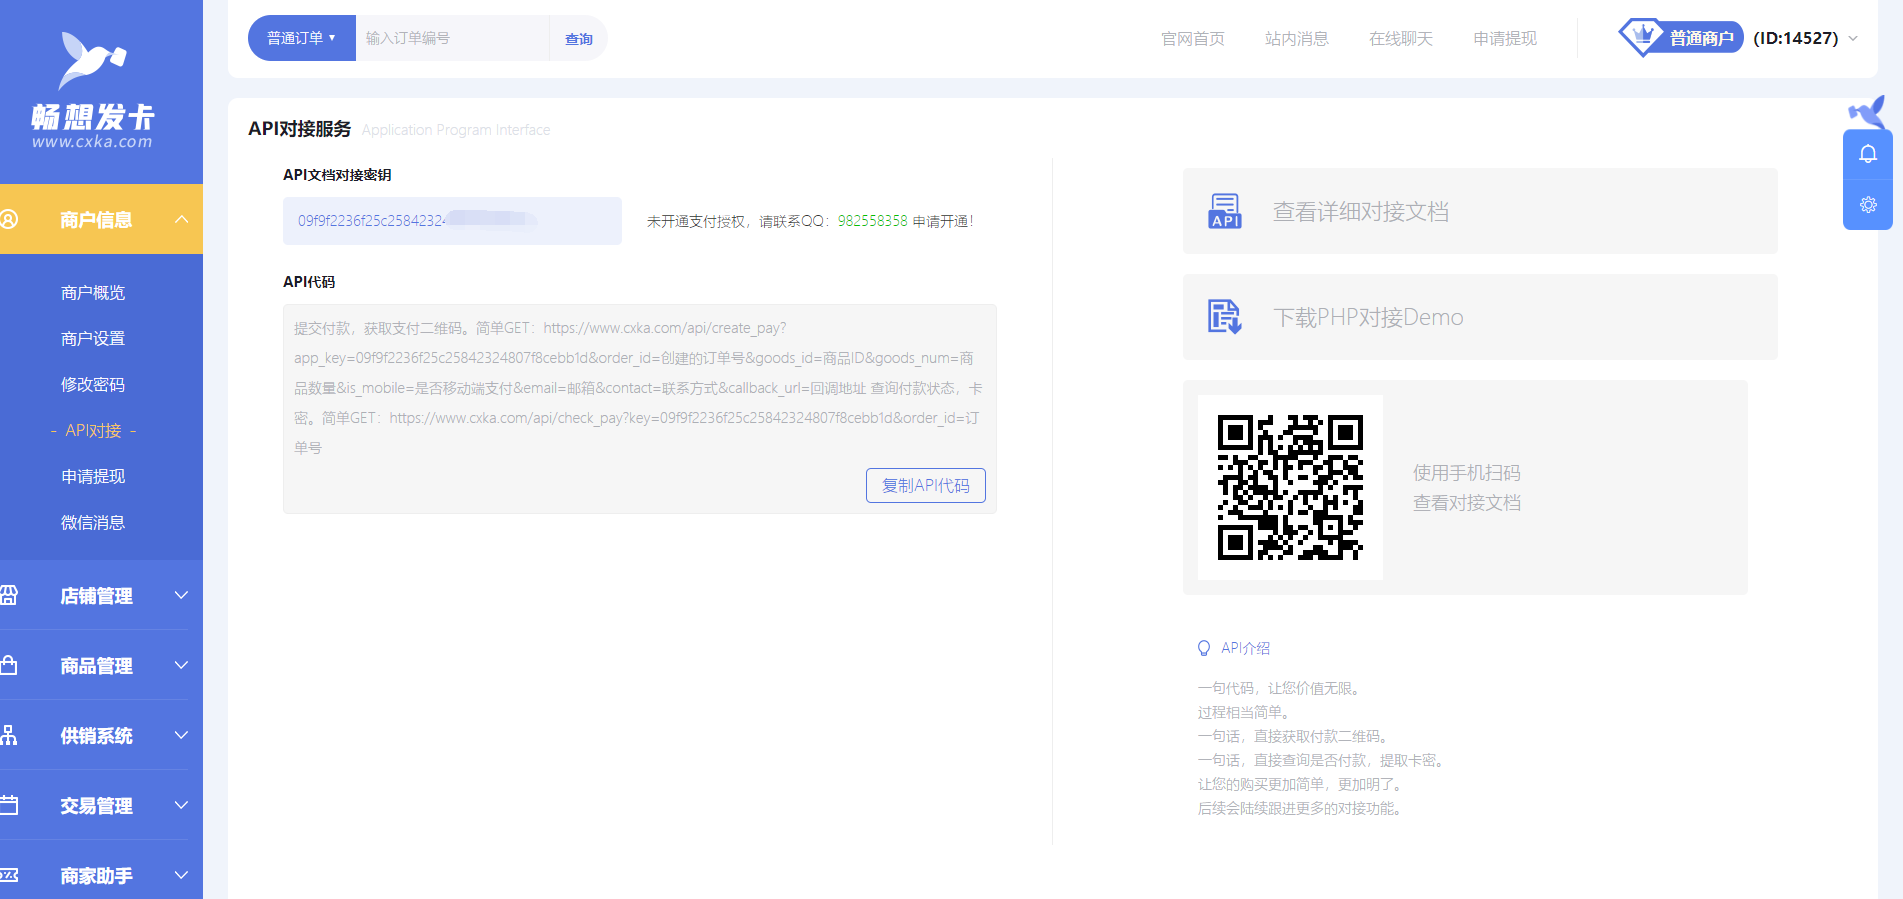Click the API document icon
The image size is (1903, 899).
(1225, 211)
